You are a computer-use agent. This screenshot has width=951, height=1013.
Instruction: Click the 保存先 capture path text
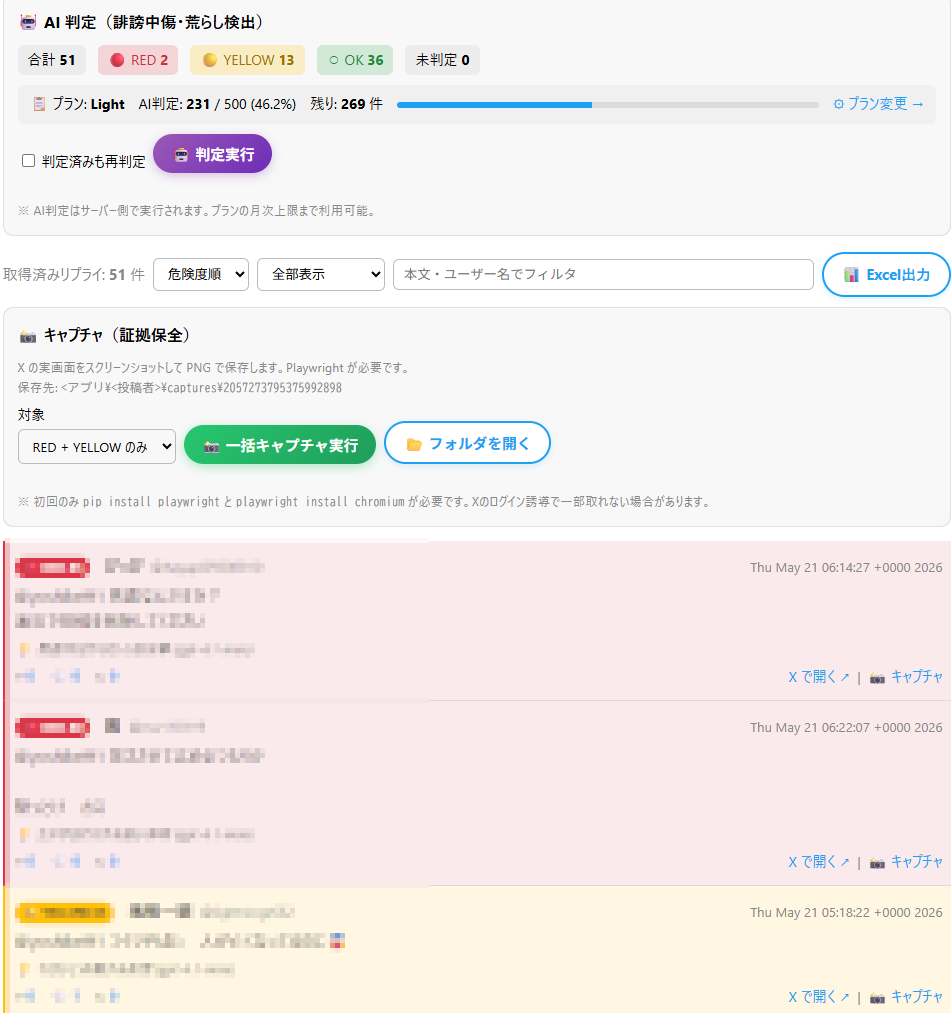coord(180,388)
